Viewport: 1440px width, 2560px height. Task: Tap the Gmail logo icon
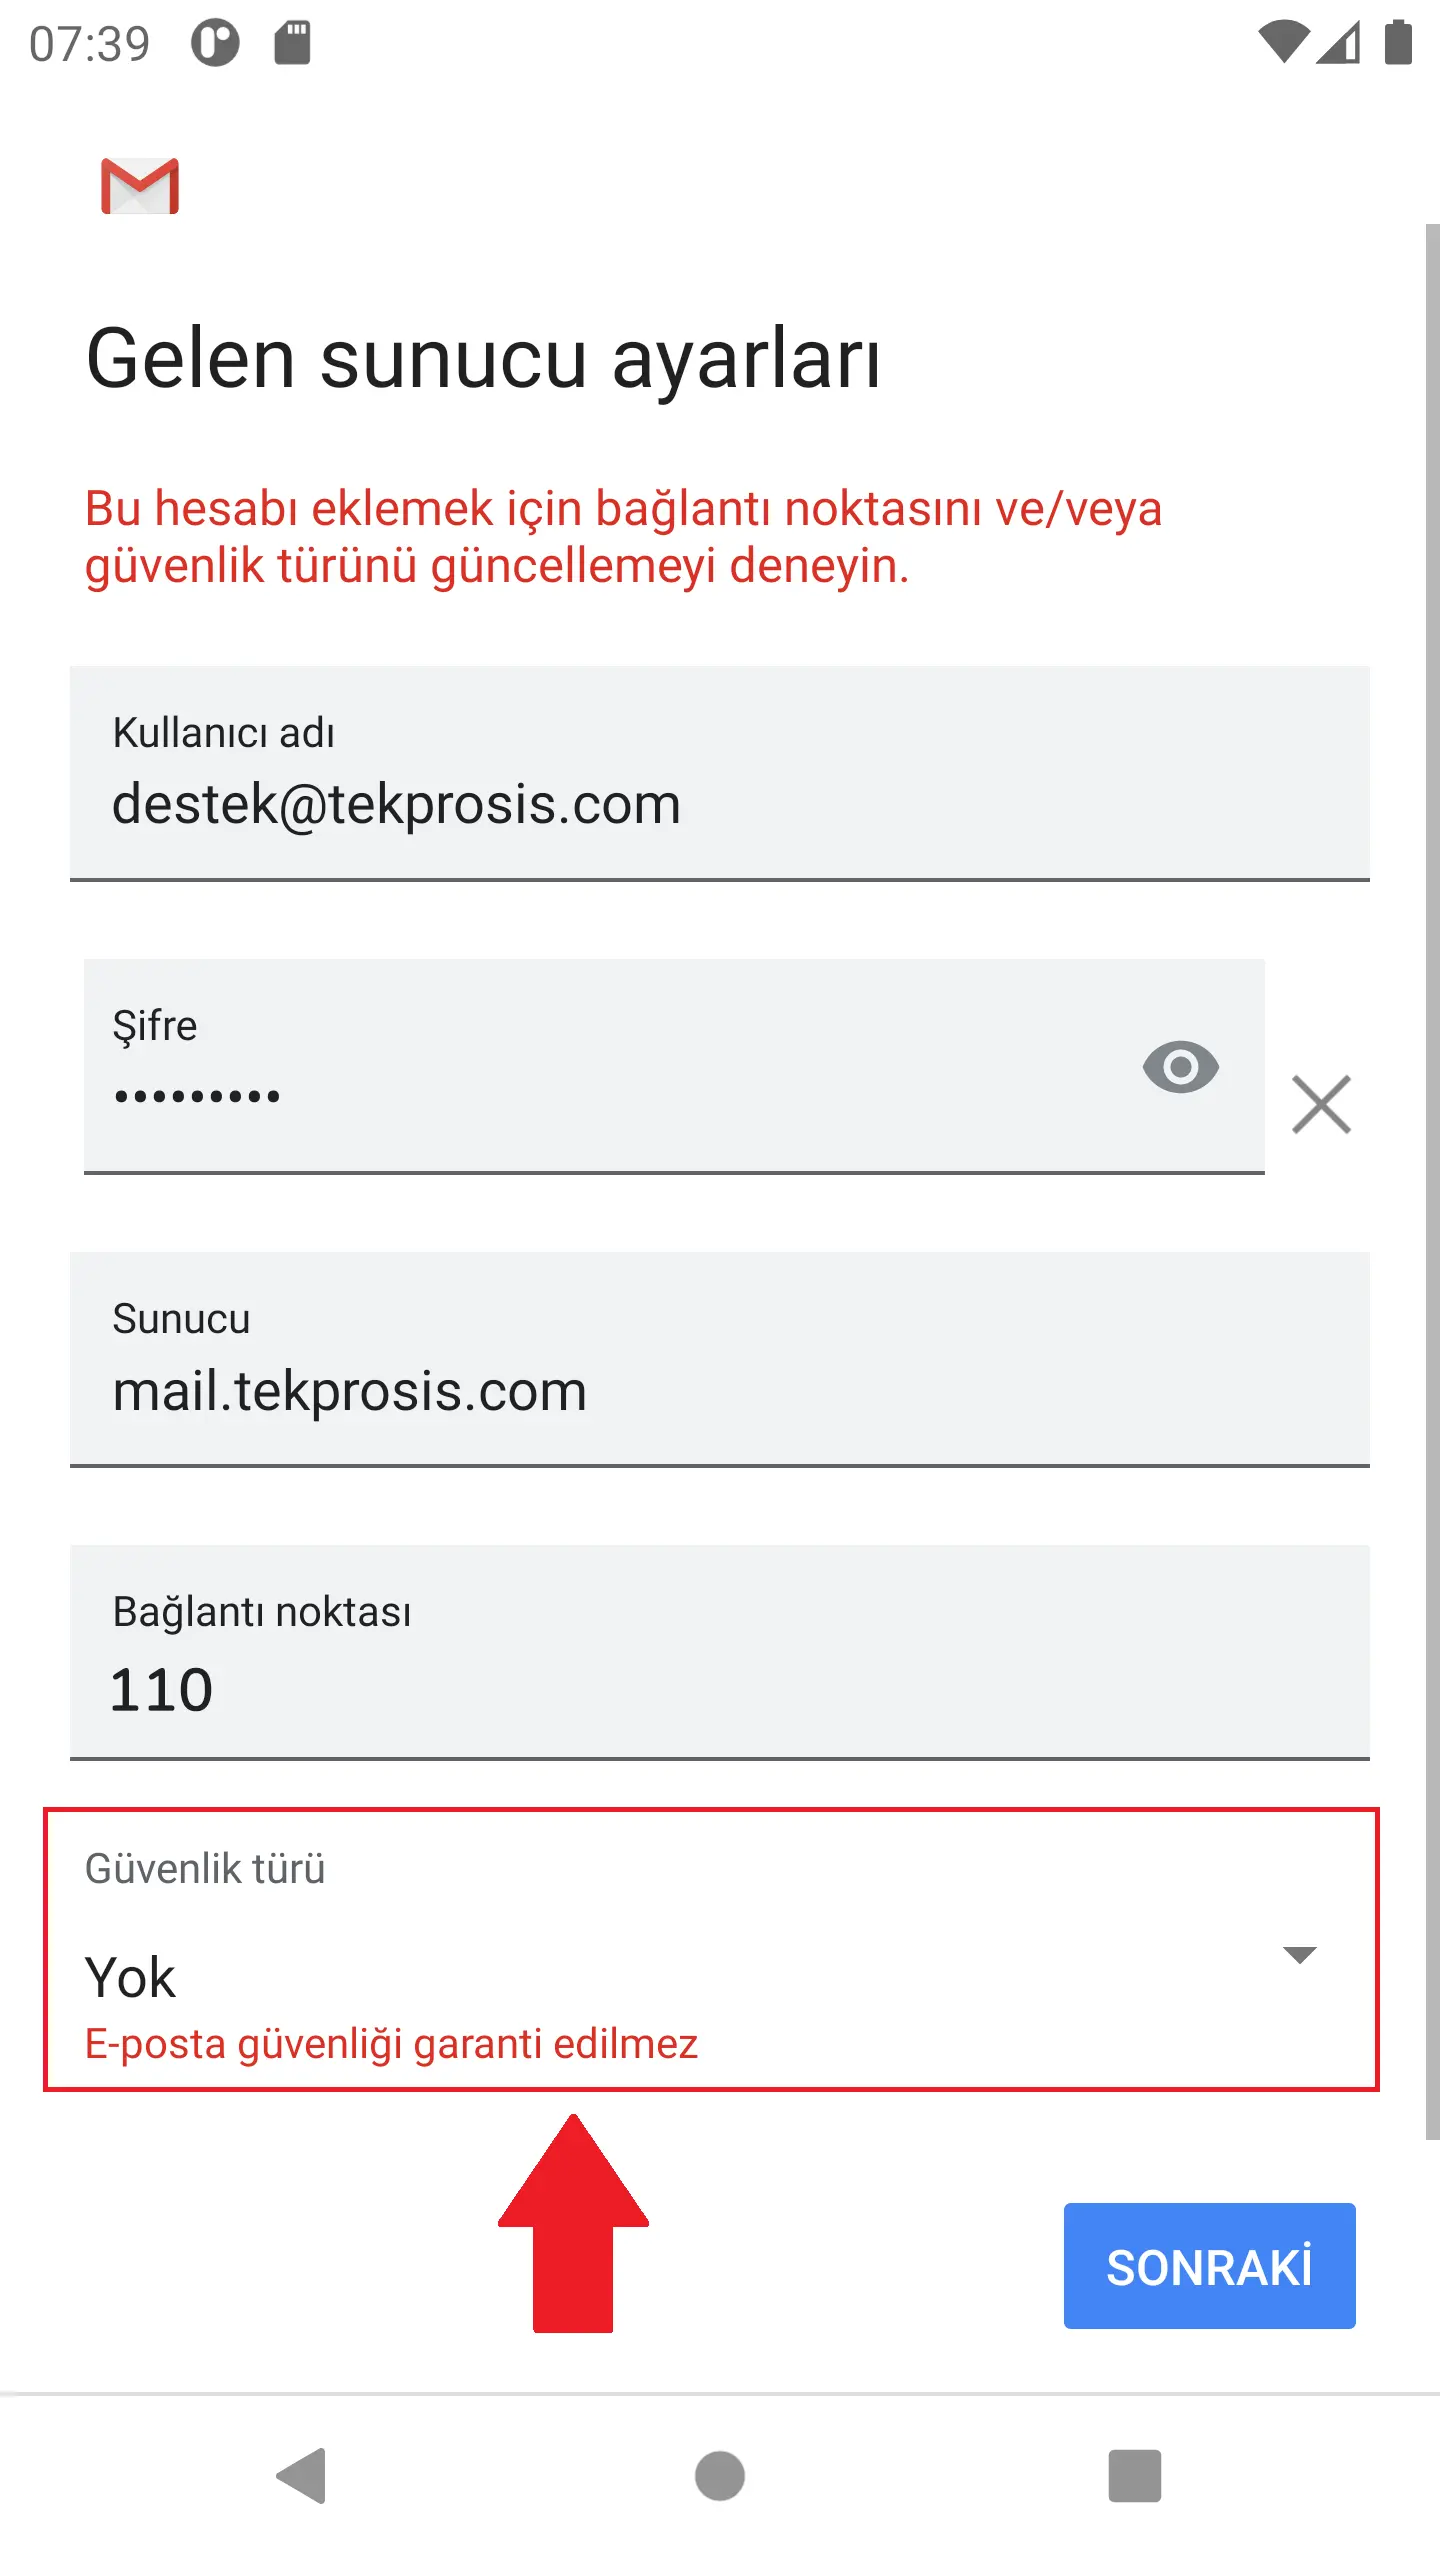coord(140,186)
